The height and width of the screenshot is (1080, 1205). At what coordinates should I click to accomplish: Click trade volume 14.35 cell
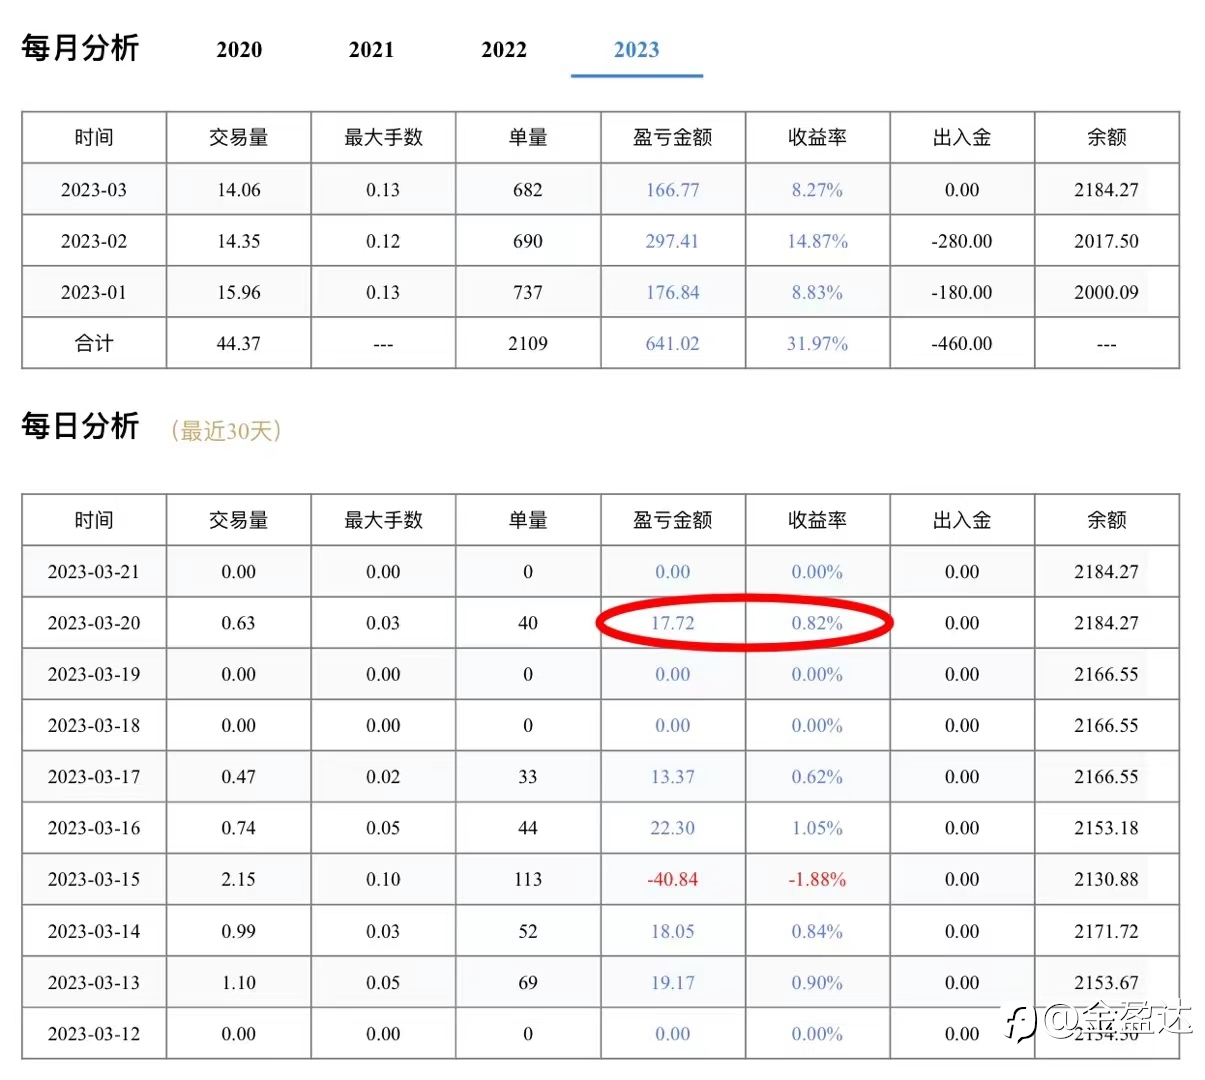pos(239,241)
